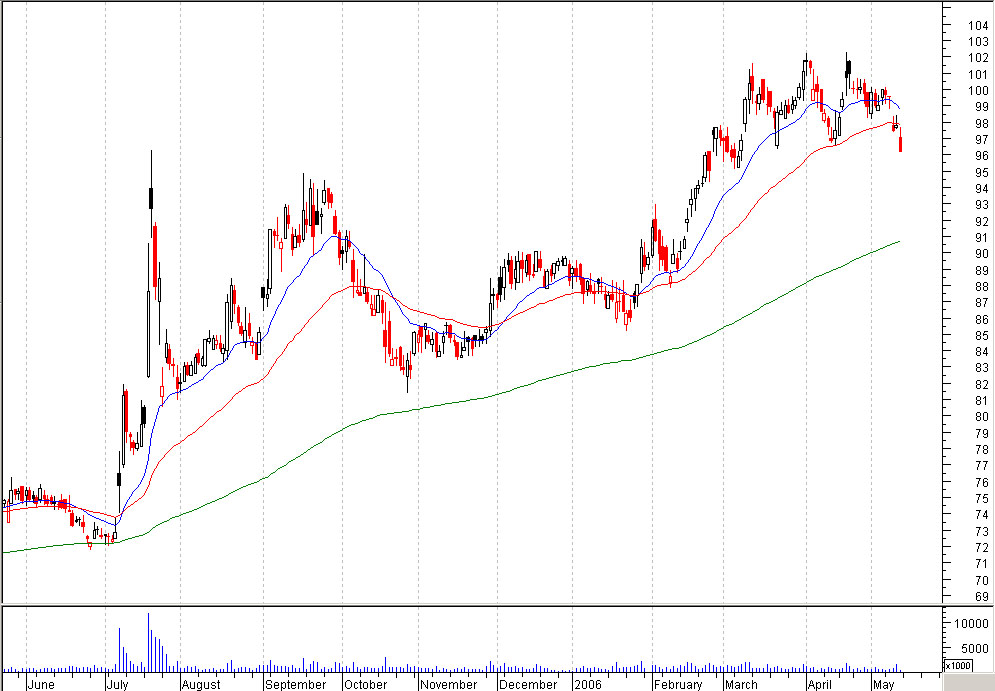Select the 87 price axis value
The image size is (995, 691).
tap(982, 303)
